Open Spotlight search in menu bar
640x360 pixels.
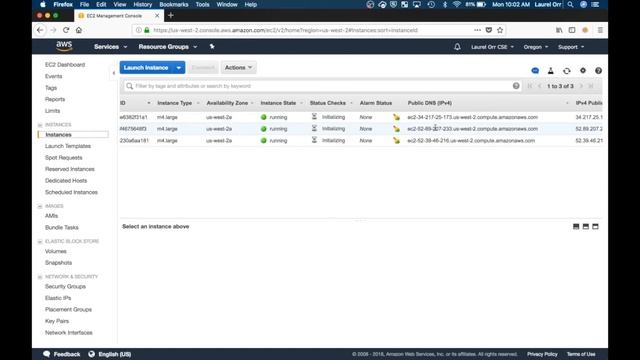(x=570, y=4)
